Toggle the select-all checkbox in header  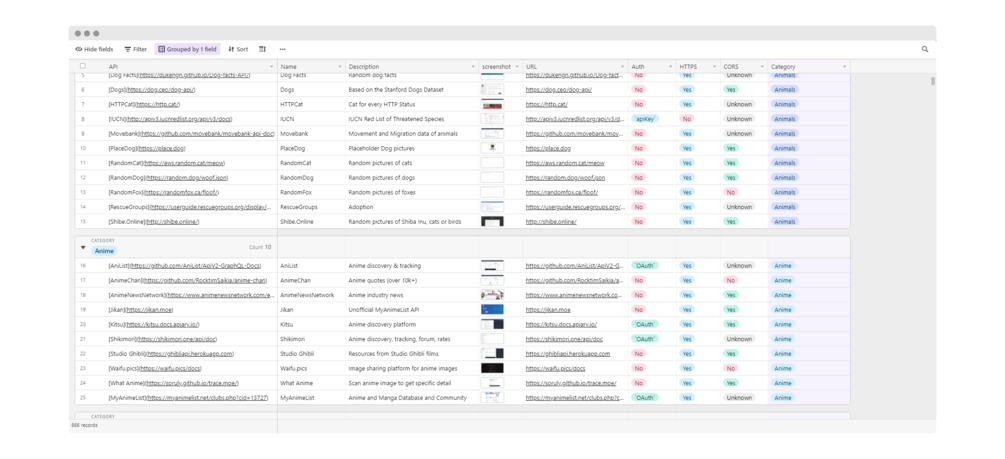83,66
